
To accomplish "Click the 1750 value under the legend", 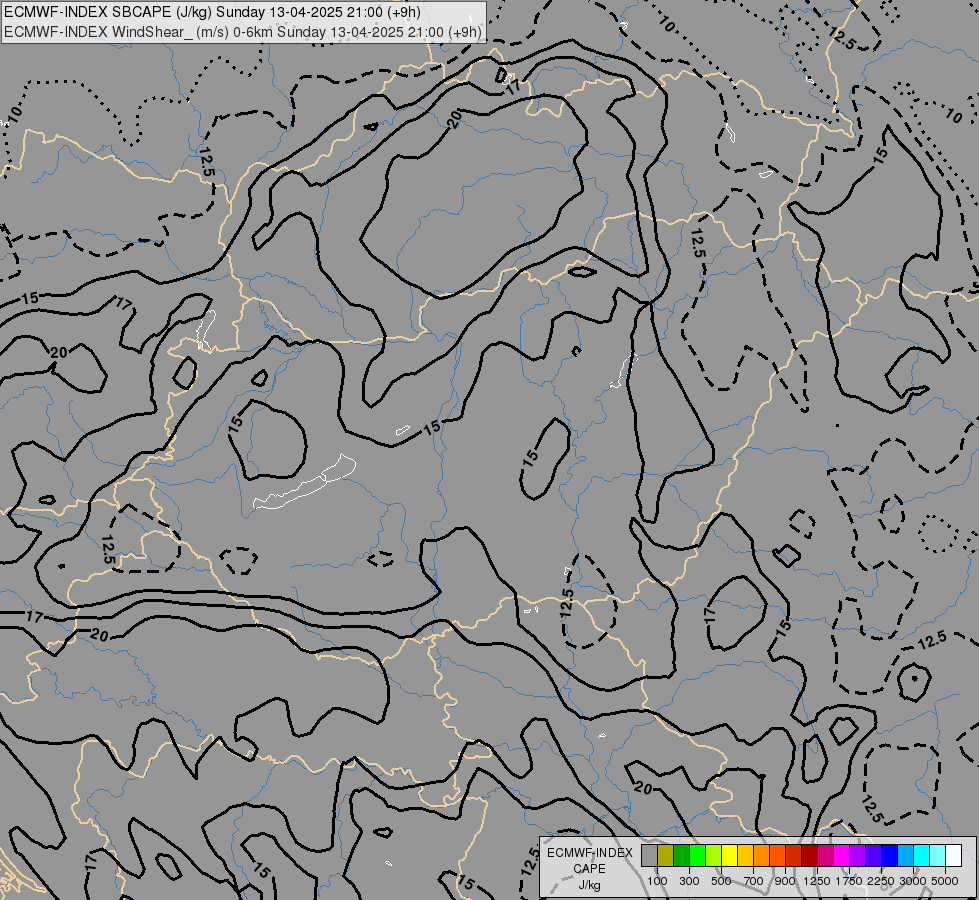I will [x=849, y=881].
